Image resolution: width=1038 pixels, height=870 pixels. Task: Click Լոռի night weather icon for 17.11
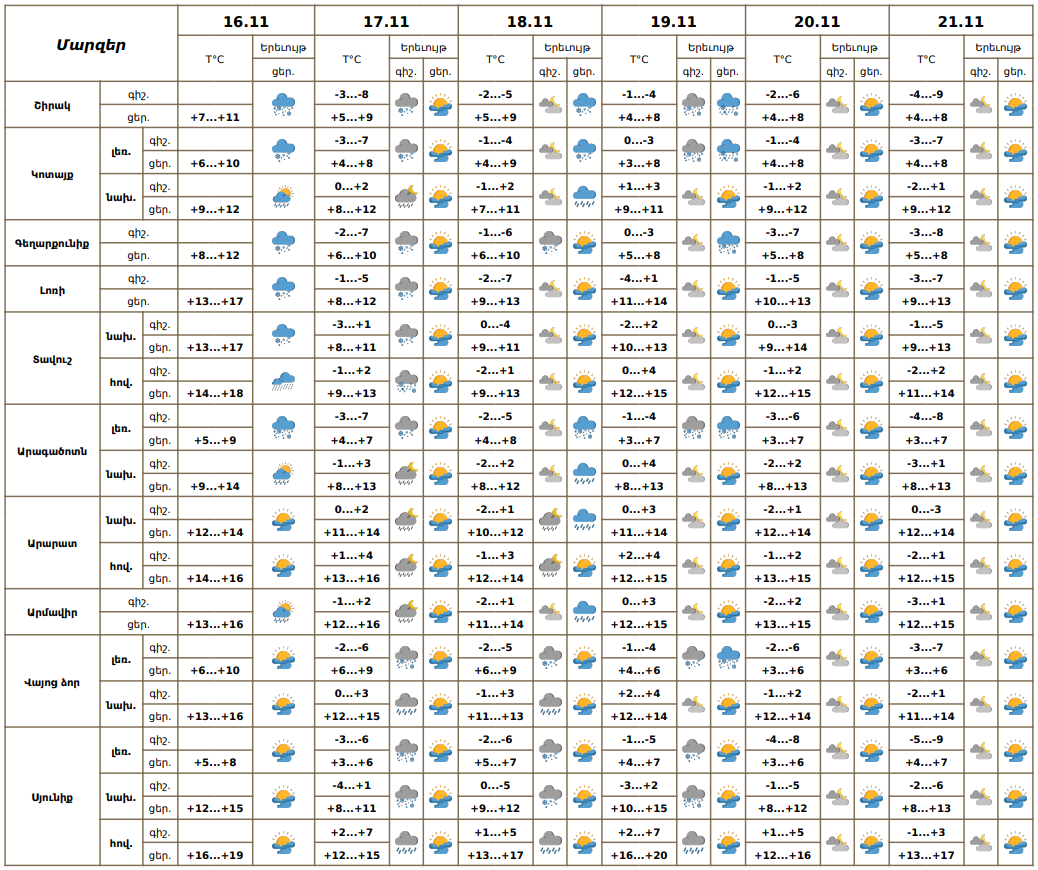tap(406, 289)
